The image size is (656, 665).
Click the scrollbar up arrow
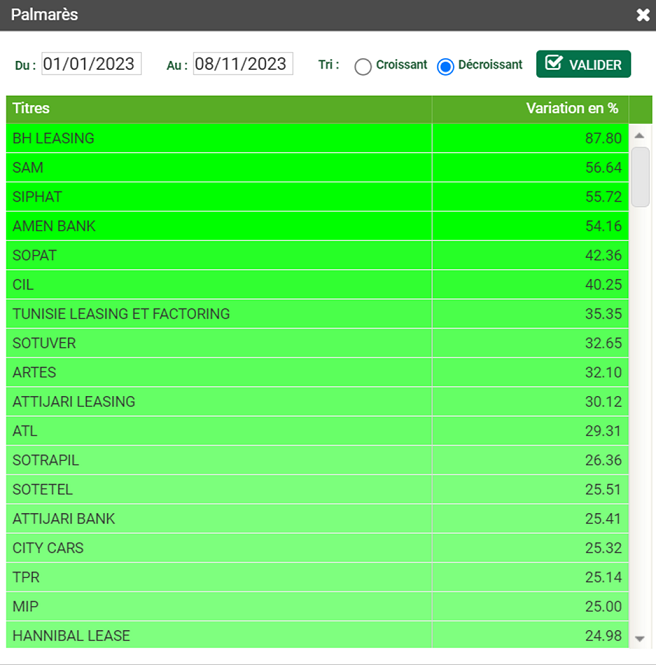[639, 136]
